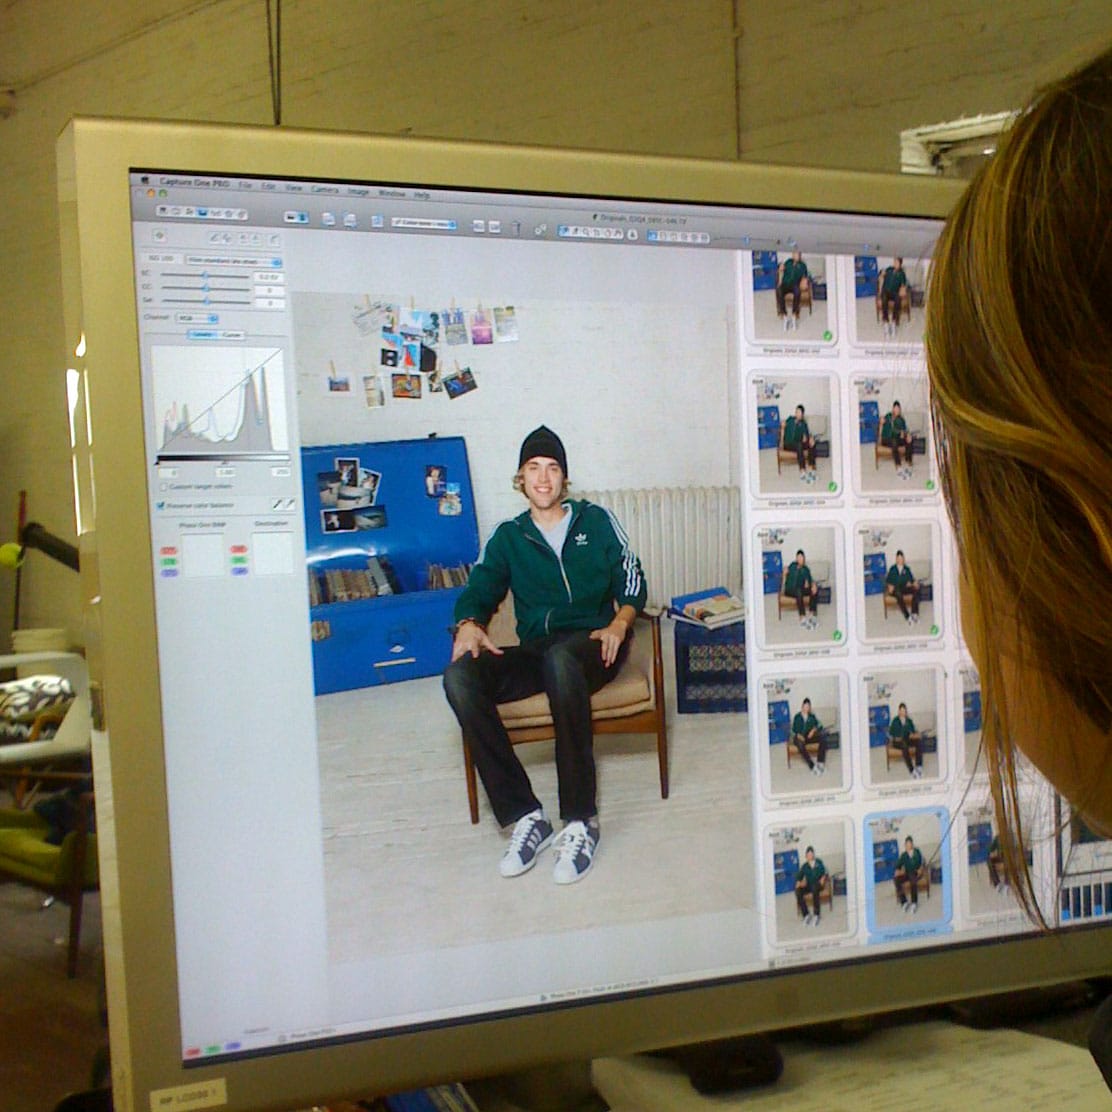This screenshot has height=1112, width=1112.
Task: Select the light highlight eyedropper picker
Action: (x=289, y=504)
